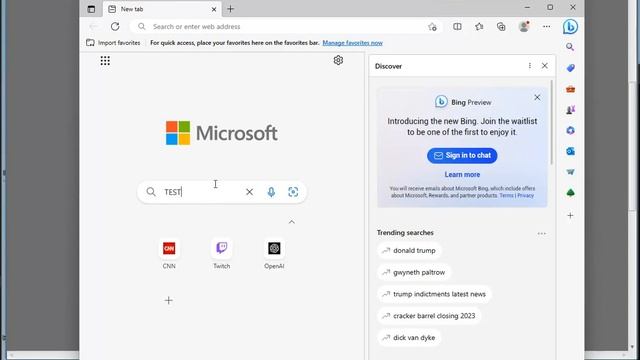Viewport: 640px width, 360px height.
Task: Open sidebar Search icon
Action: coord(570,47)
